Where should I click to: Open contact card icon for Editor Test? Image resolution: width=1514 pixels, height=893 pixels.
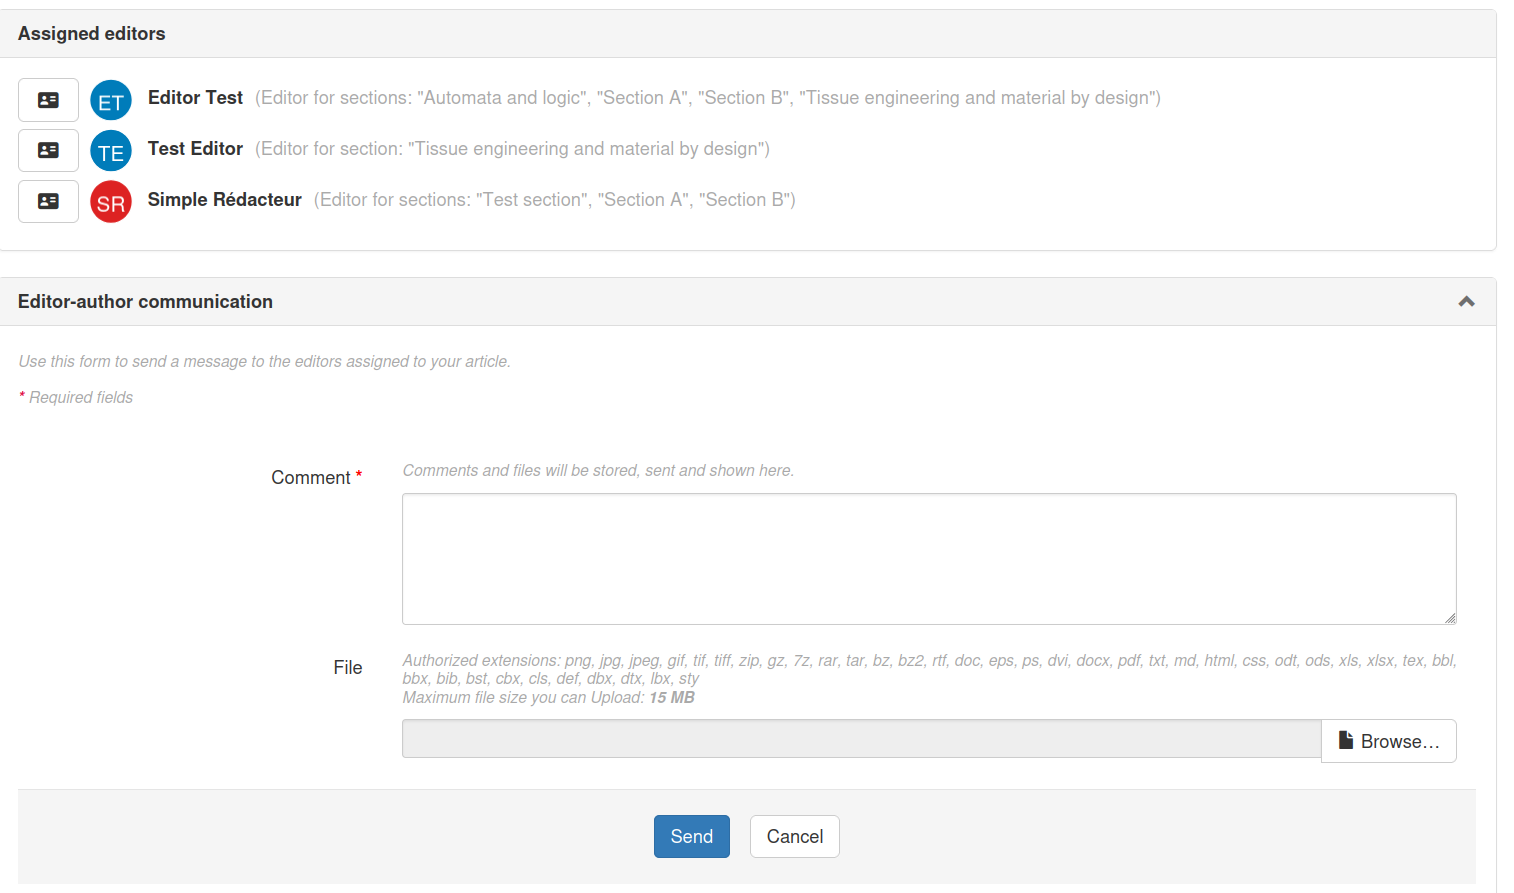click(x=48, y=100)
